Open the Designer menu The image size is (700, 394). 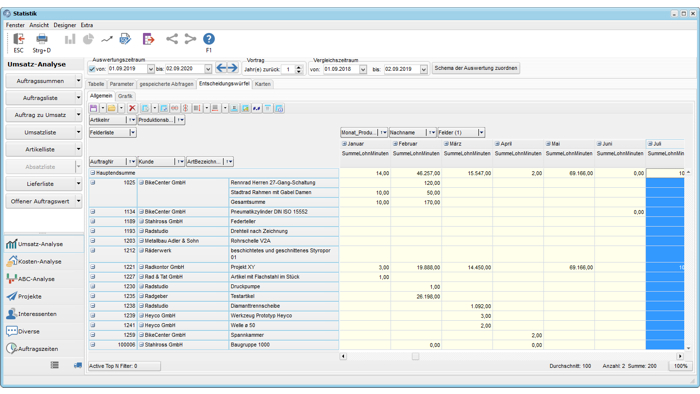click(65, 25)
